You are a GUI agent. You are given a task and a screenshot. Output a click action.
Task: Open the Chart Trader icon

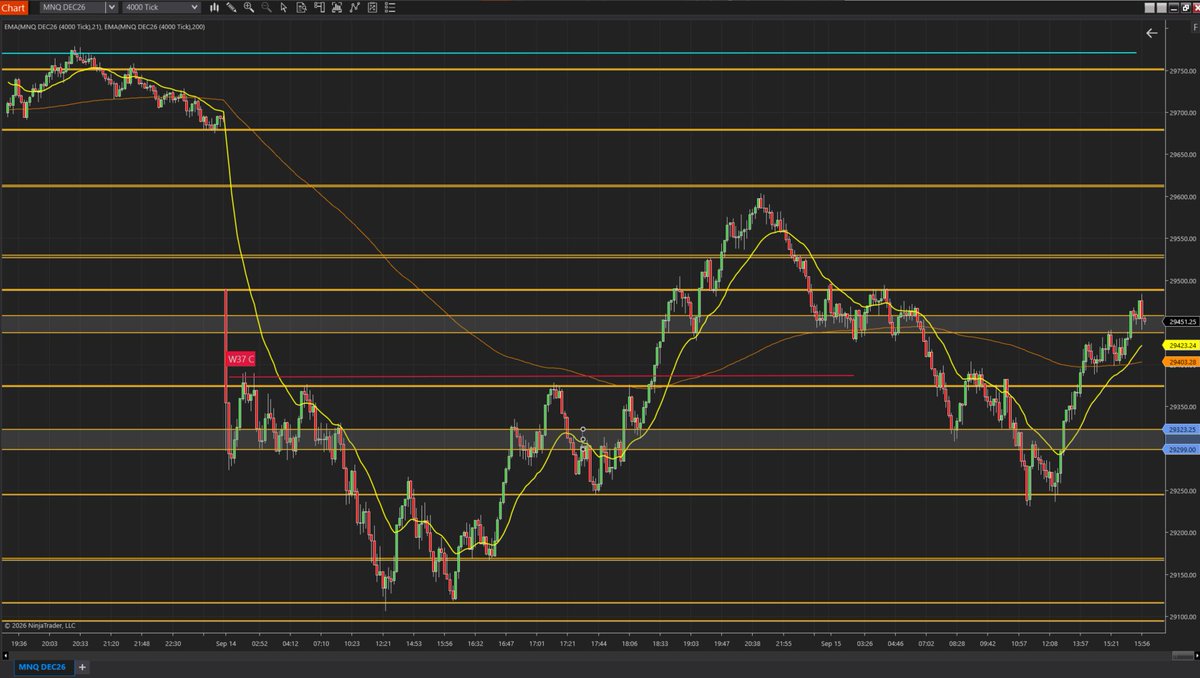pos(319,7)
